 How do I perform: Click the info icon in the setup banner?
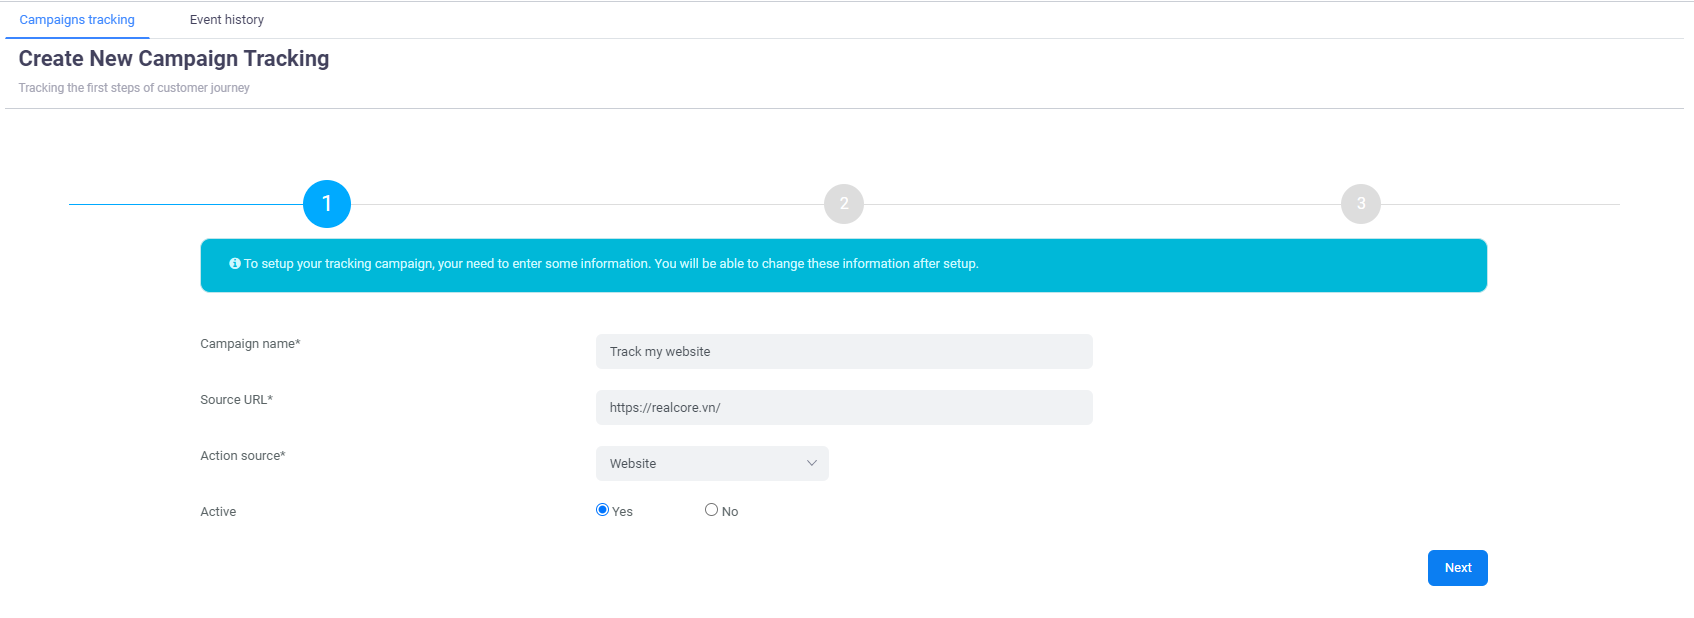pyautogui.click(x=235, y=264)
